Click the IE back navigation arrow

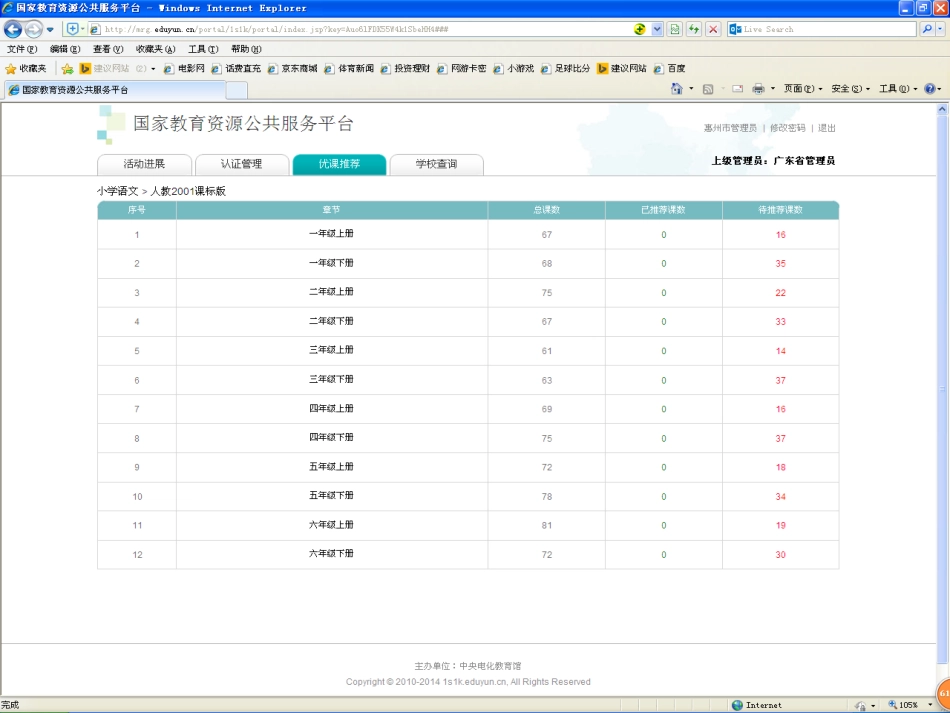tap(13, 29)
